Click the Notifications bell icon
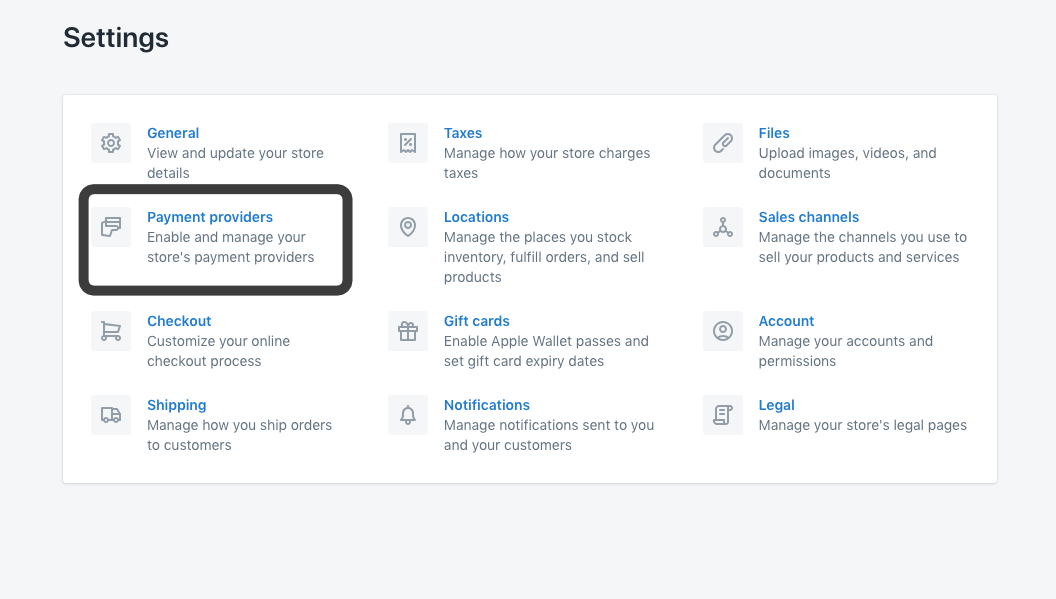The width and height of the screenshot is (1056, 599). (x=408, y=415)
